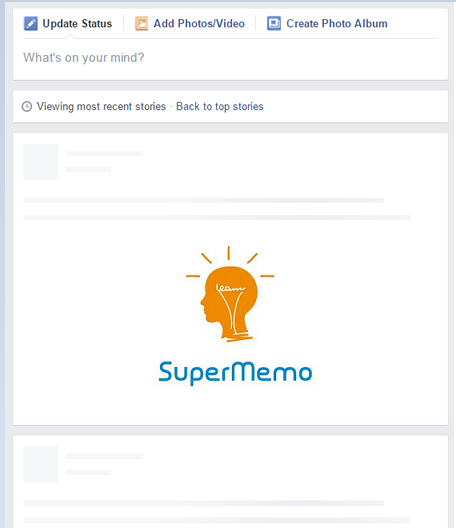Select the Update Status tab
Screen dimensions: 456x528
[68, 24]
